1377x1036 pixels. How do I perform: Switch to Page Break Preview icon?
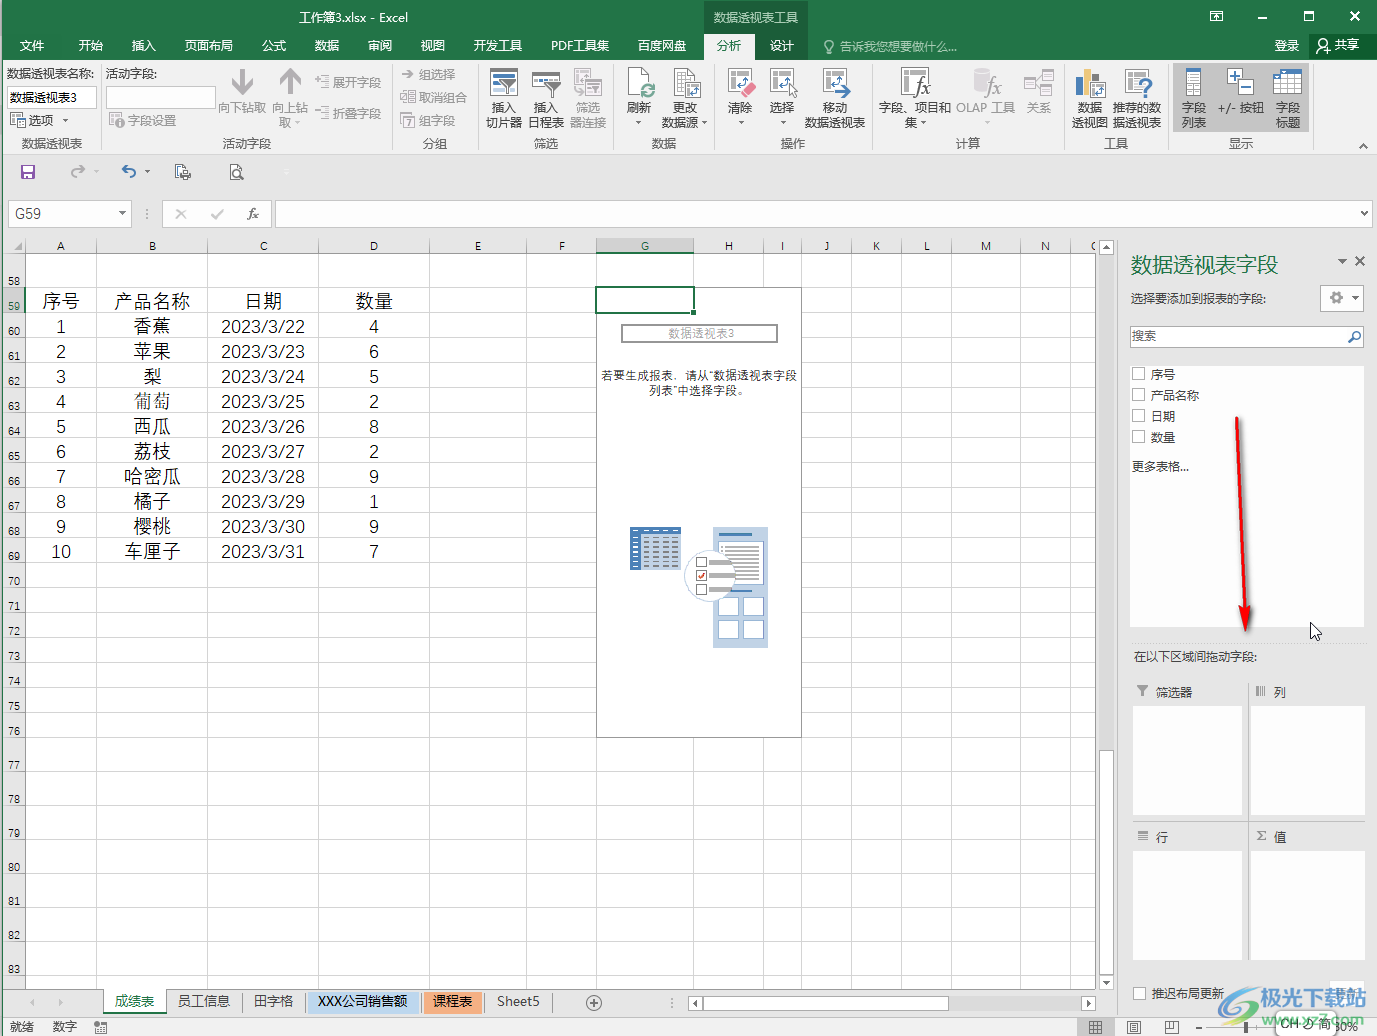click(1171, 1027)
